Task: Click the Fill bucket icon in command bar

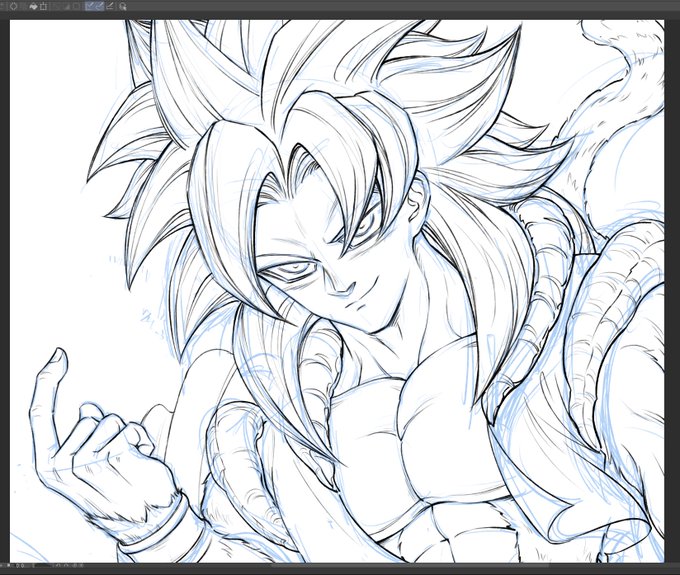Action: pos(33,6)
